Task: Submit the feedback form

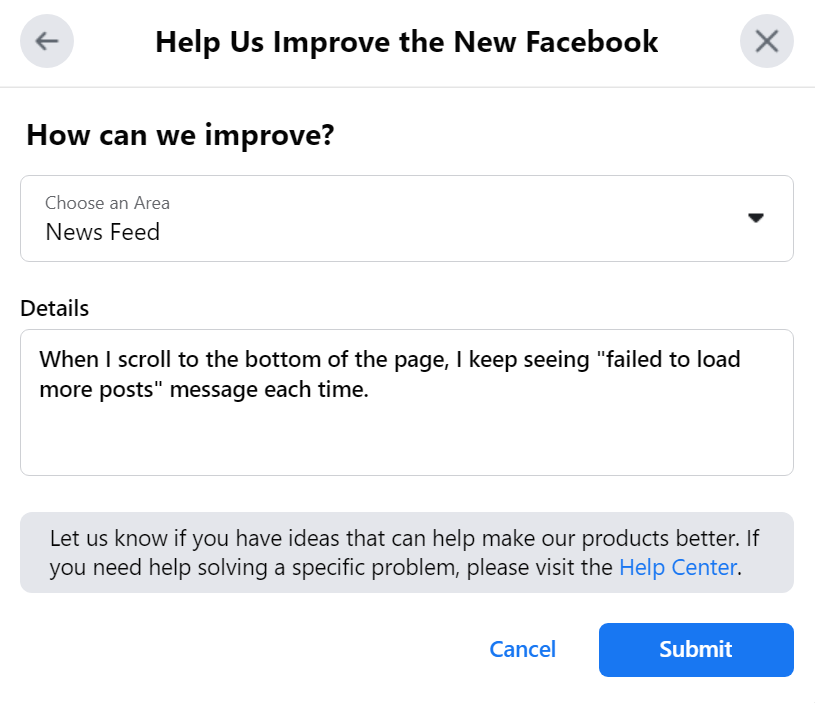Action: click(x=696, y=649)
